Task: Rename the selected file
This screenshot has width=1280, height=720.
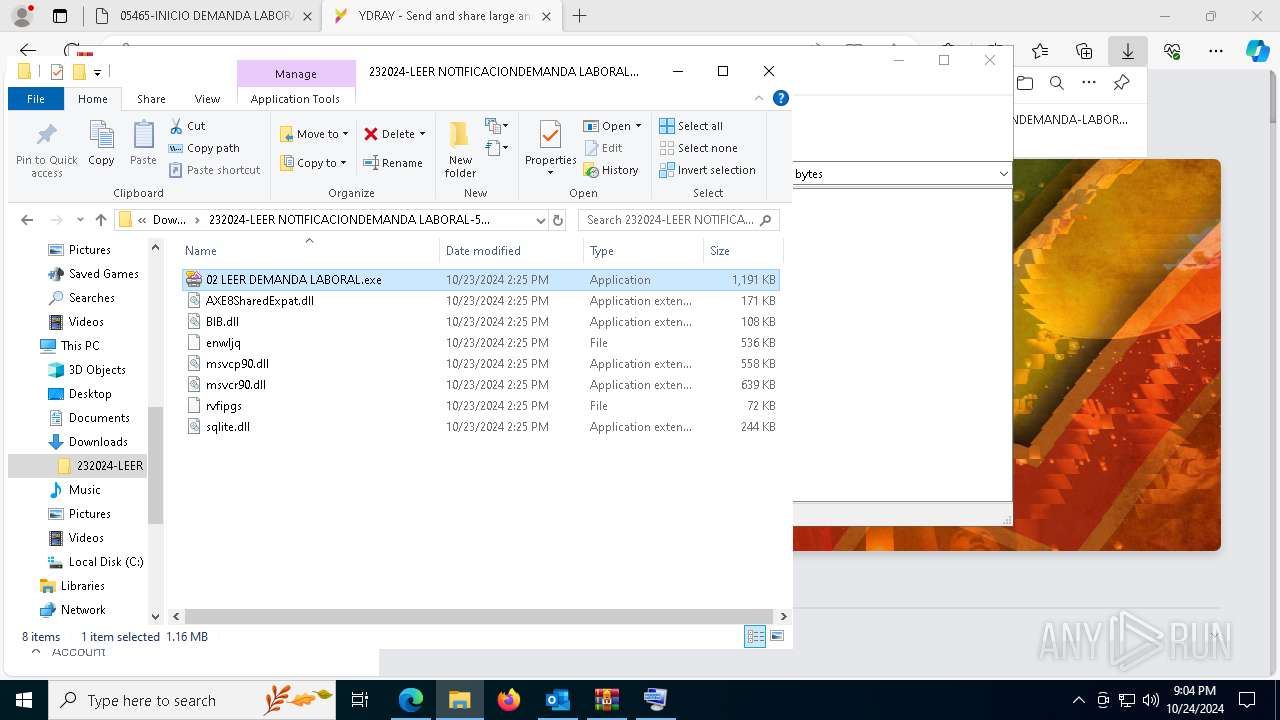Action: [392, 163]
